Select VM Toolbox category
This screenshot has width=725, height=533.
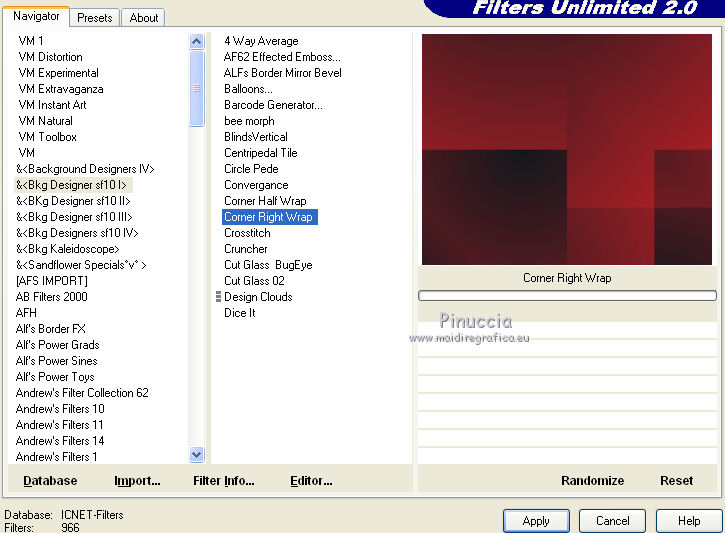pos(47,137)
